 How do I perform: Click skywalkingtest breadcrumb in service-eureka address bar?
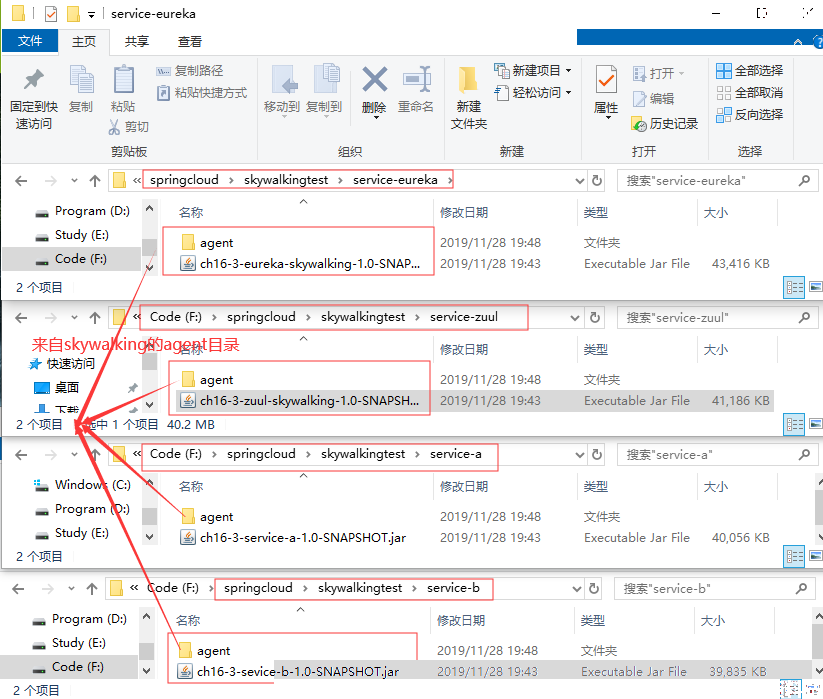coord(286,180)
